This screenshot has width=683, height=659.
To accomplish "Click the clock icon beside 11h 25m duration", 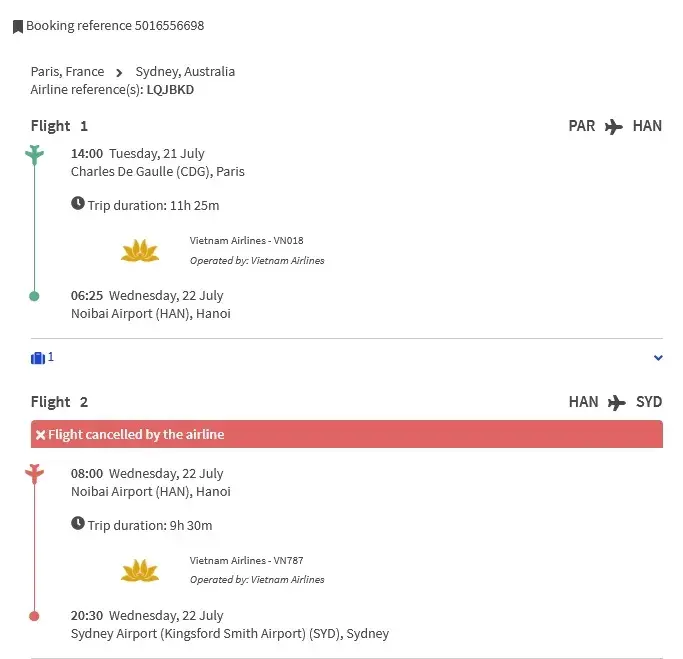I will click(78, 204).
